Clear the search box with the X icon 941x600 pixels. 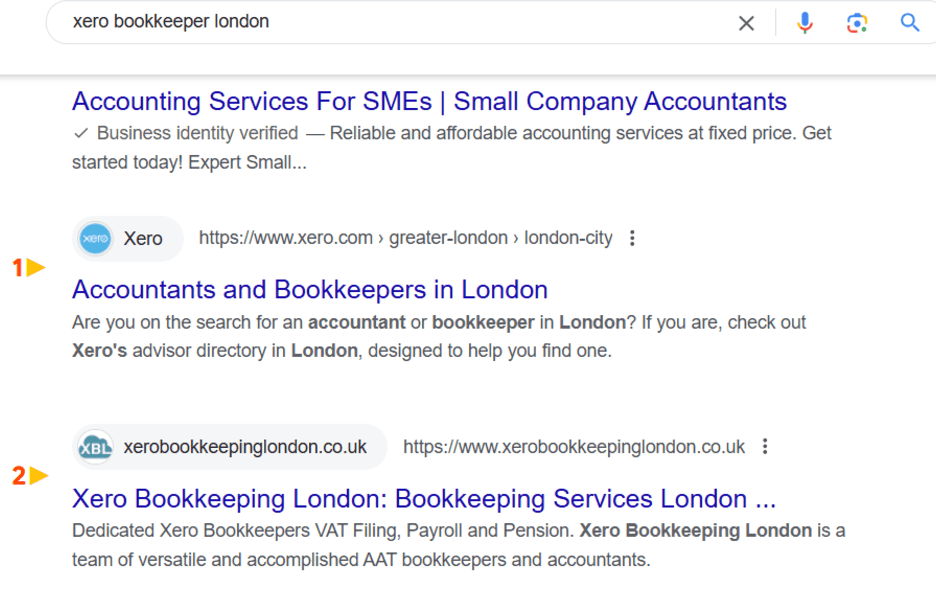point(746,22)
